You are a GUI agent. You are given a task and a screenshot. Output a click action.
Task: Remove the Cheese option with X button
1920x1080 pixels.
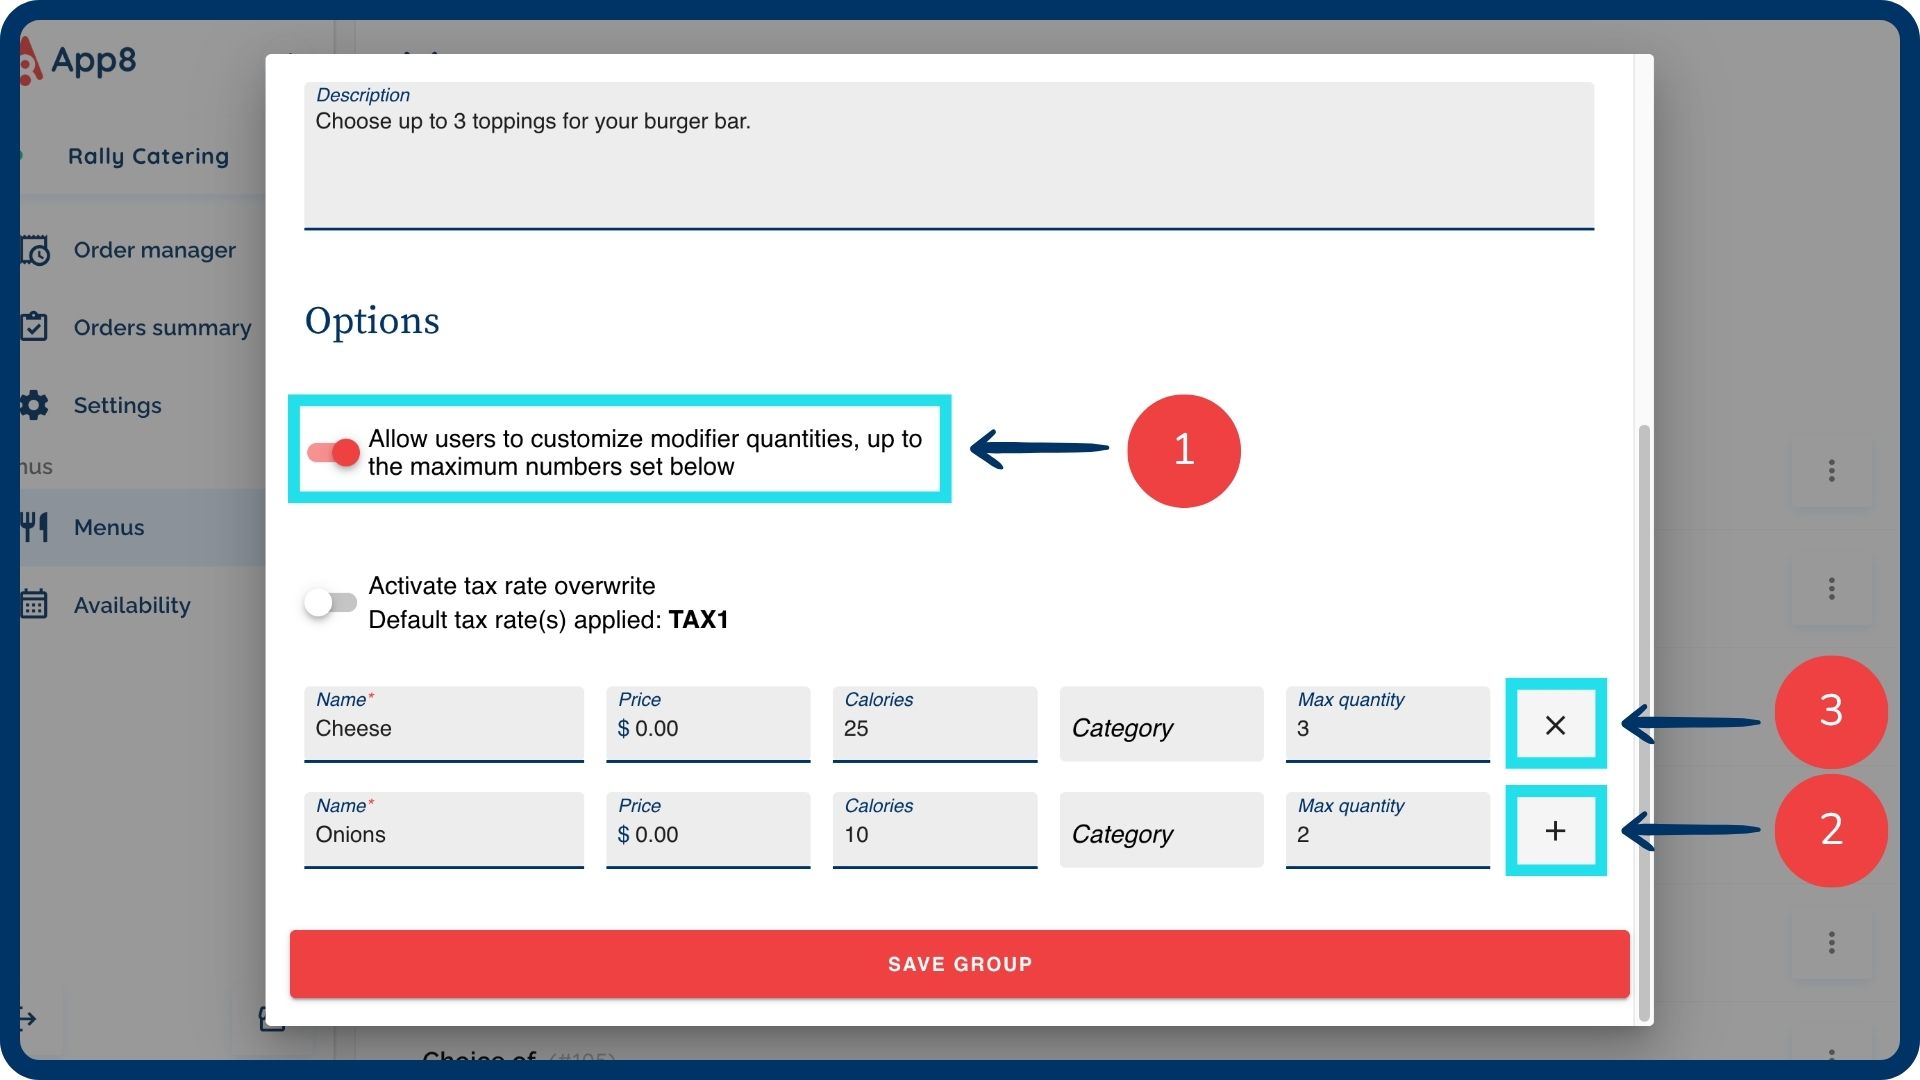tap(1555, 725)
